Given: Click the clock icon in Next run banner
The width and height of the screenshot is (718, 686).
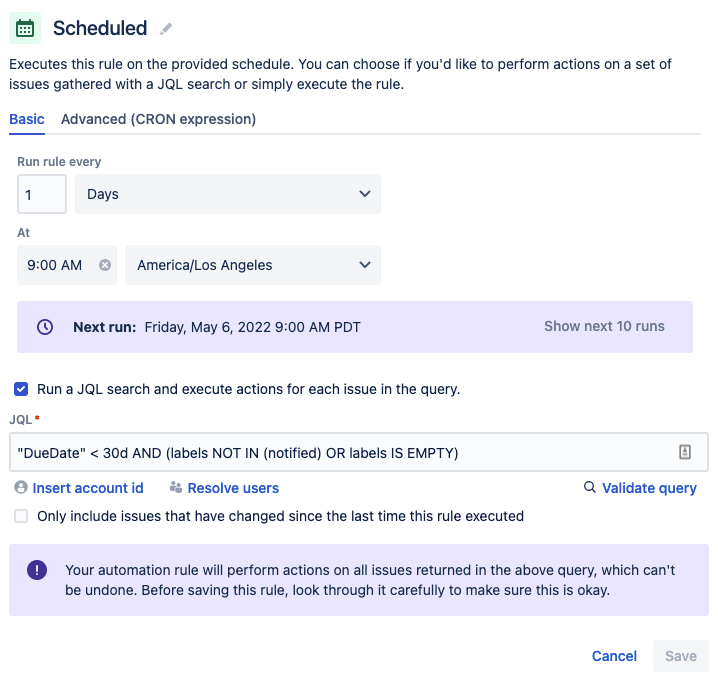Looking at the screenshot, I should [x=44, y=327].
